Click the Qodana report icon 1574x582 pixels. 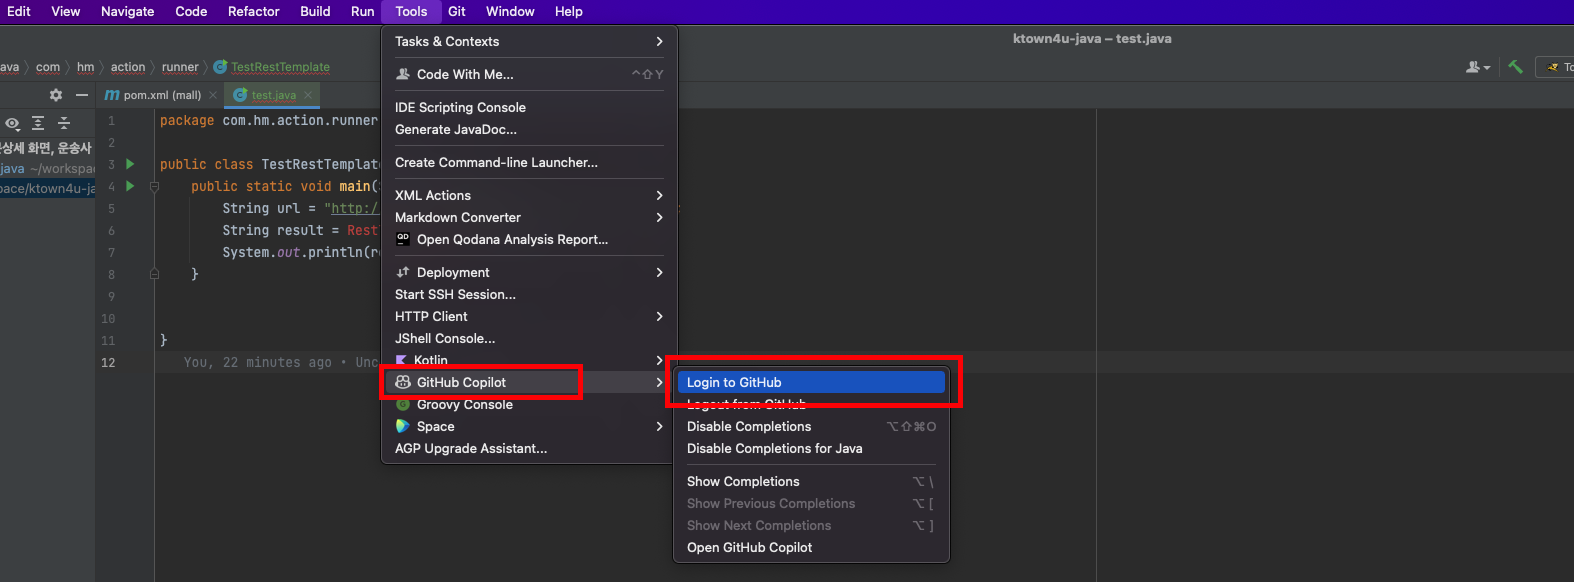coord(403,239)
